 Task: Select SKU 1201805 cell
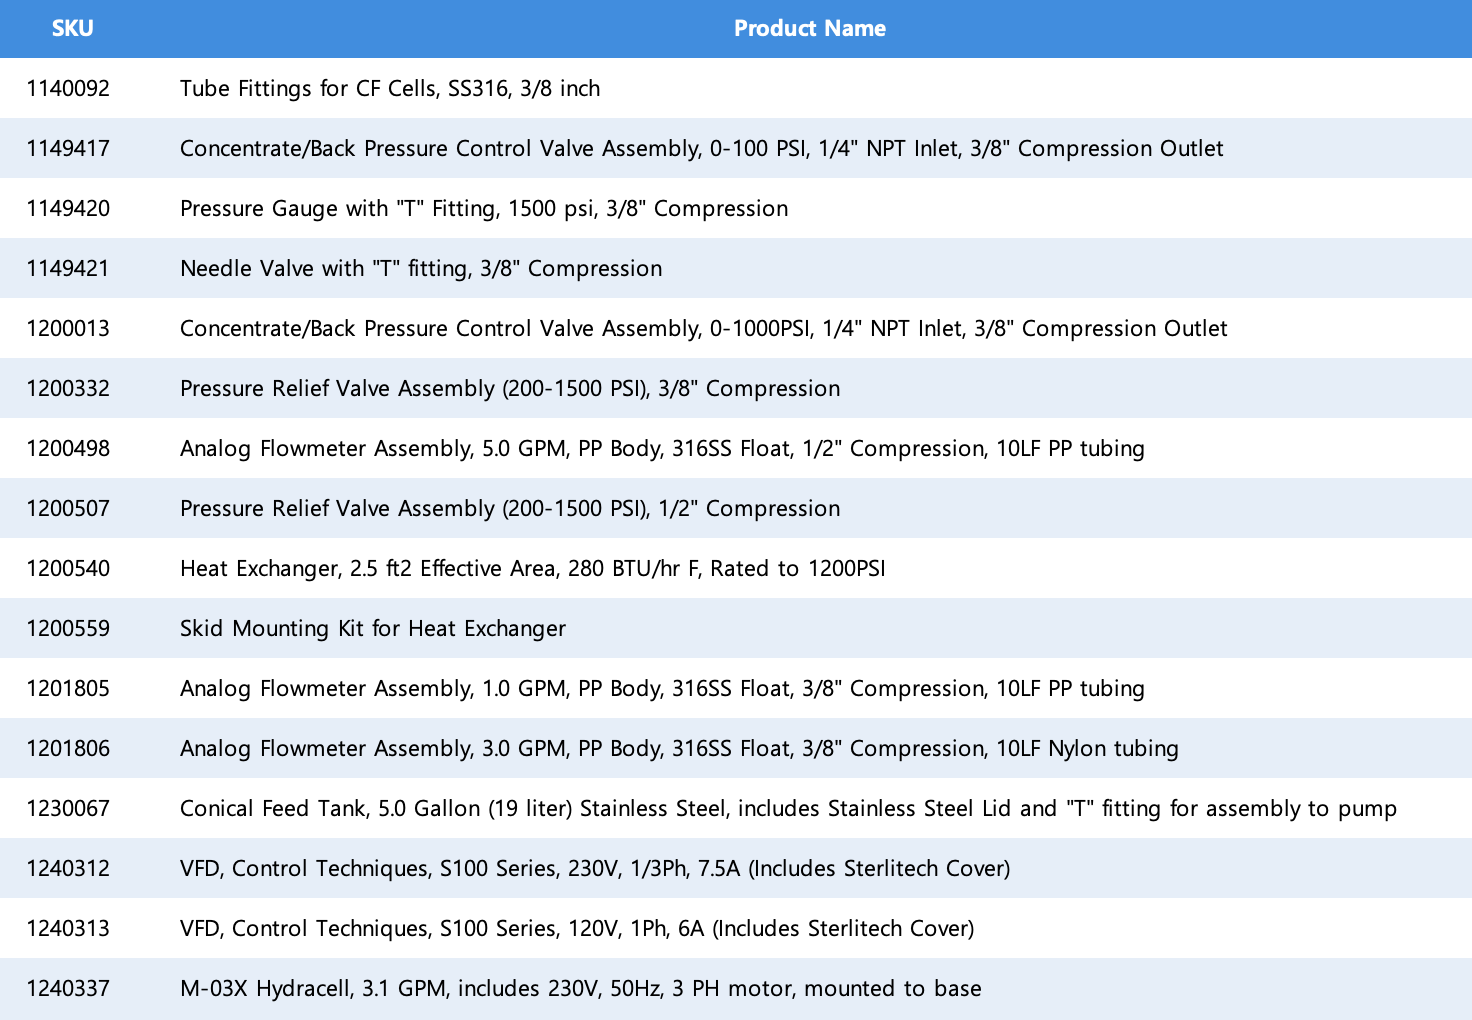coord(68,688)
